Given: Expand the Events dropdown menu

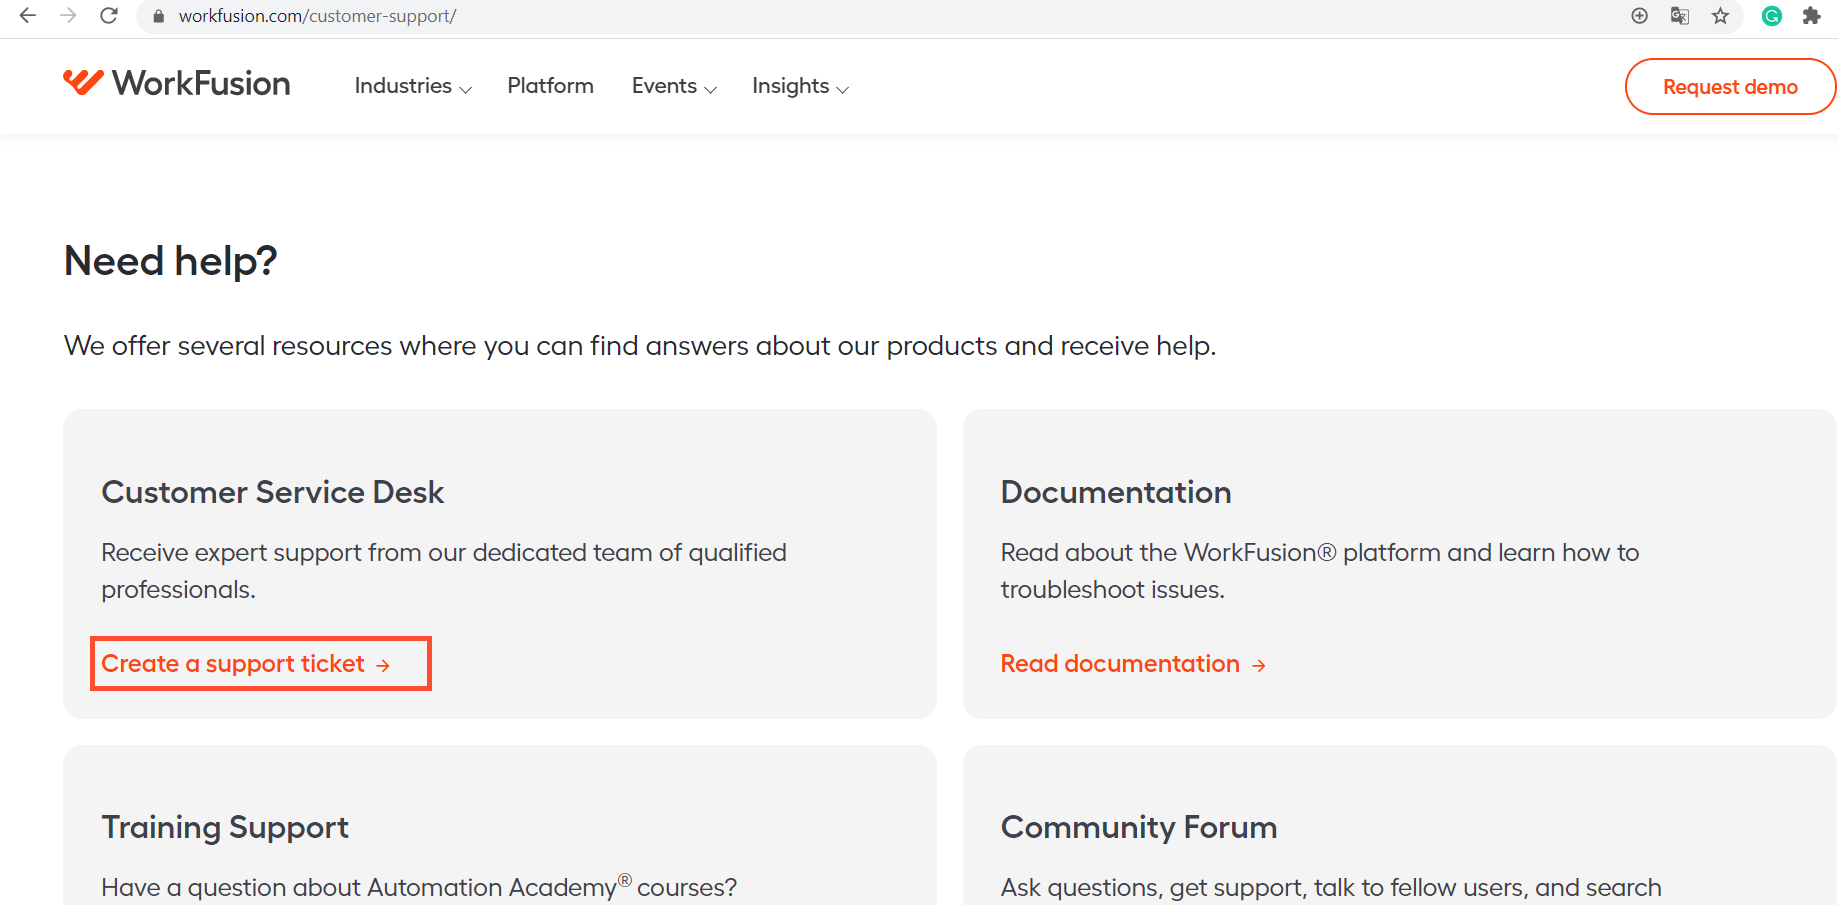Looking at the screenshot, I should click(x=674, y=86).
